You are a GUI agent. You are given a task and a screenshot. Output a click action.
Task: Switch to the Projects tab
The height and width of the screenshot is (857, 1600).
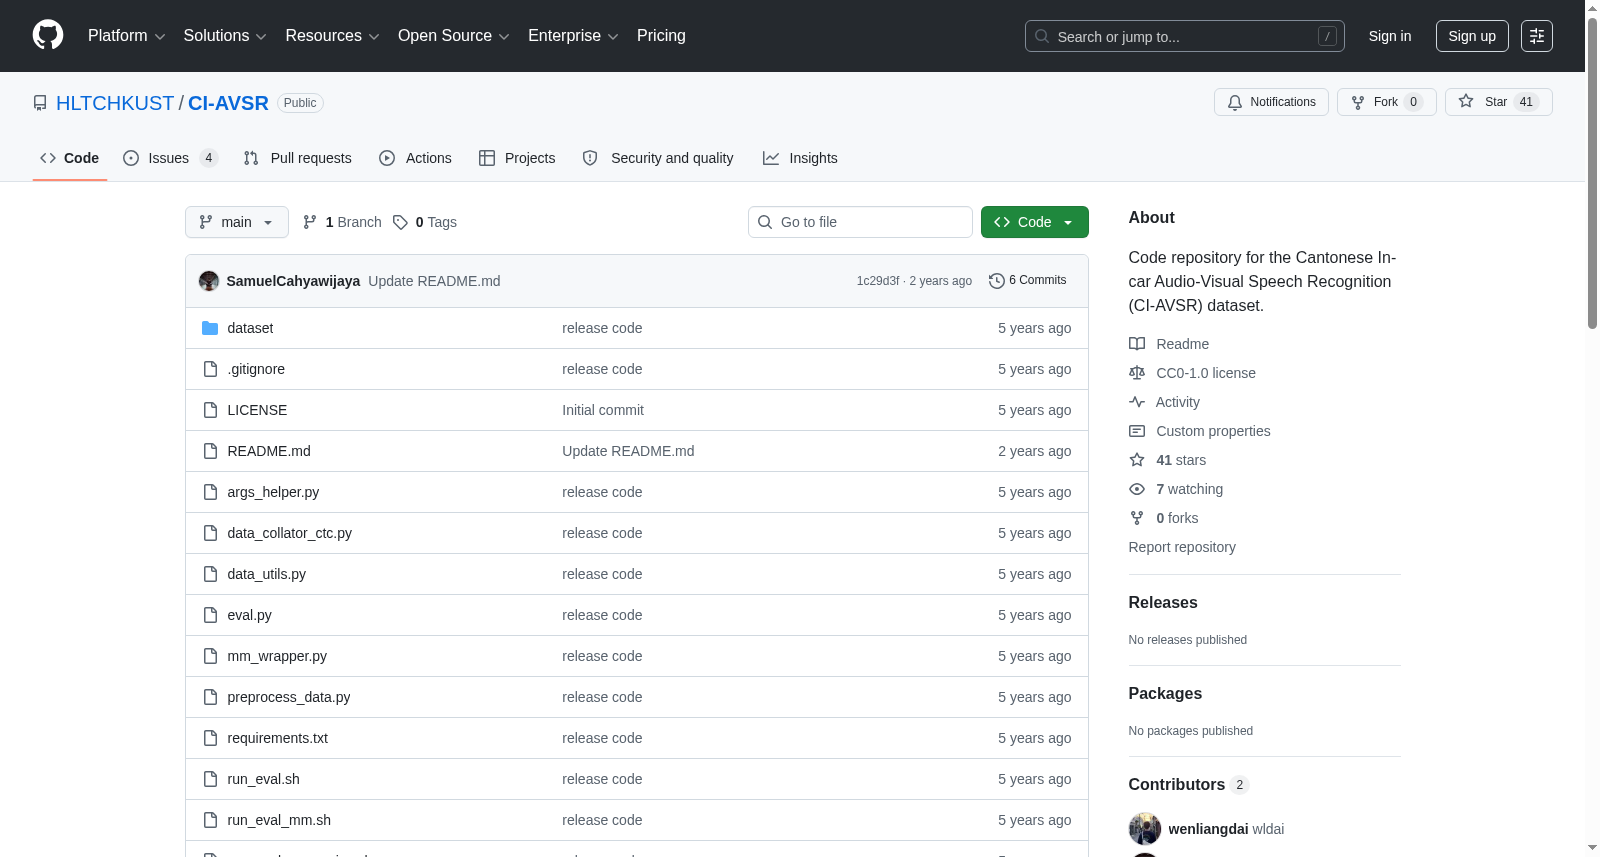pyautogui.click(x=517, y=158)
